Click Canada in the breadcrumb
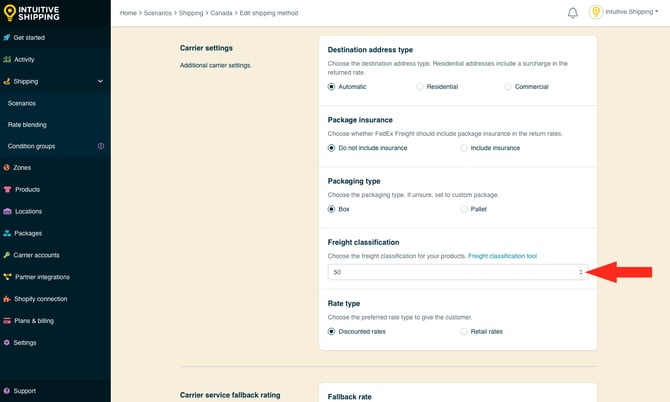 [x=221, y=13]
